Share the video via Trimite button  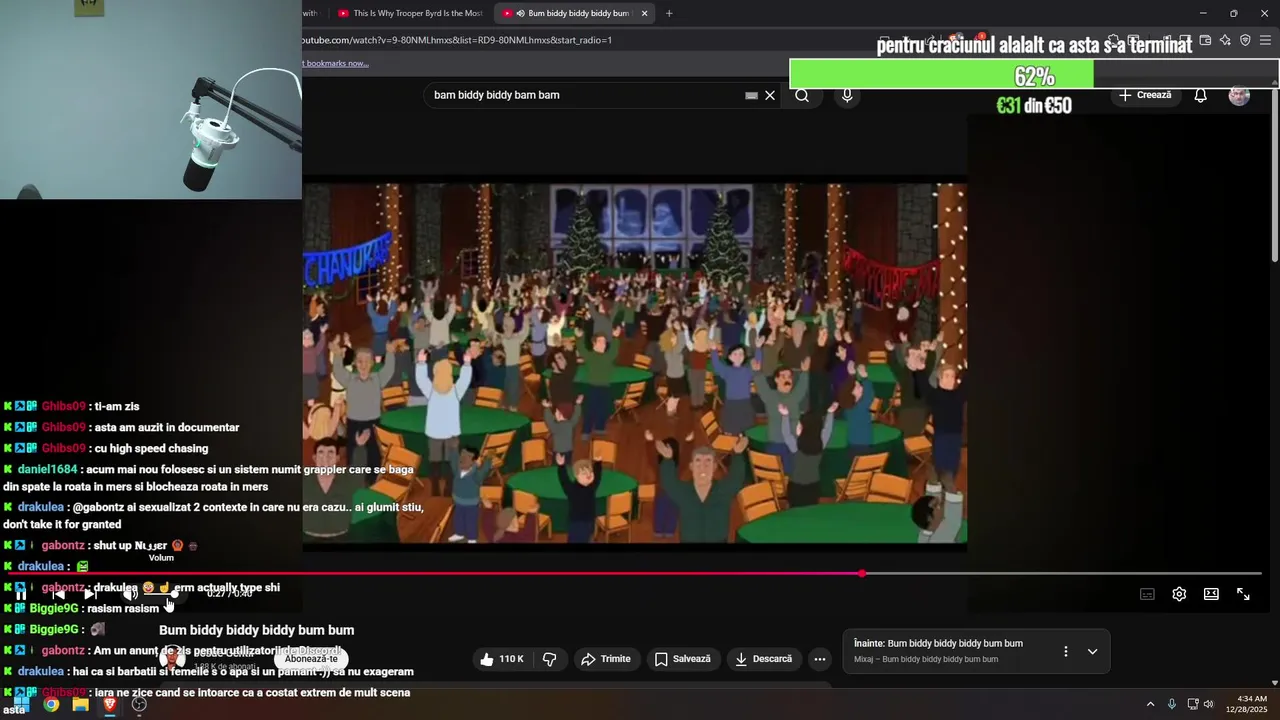tap(606, 659)
